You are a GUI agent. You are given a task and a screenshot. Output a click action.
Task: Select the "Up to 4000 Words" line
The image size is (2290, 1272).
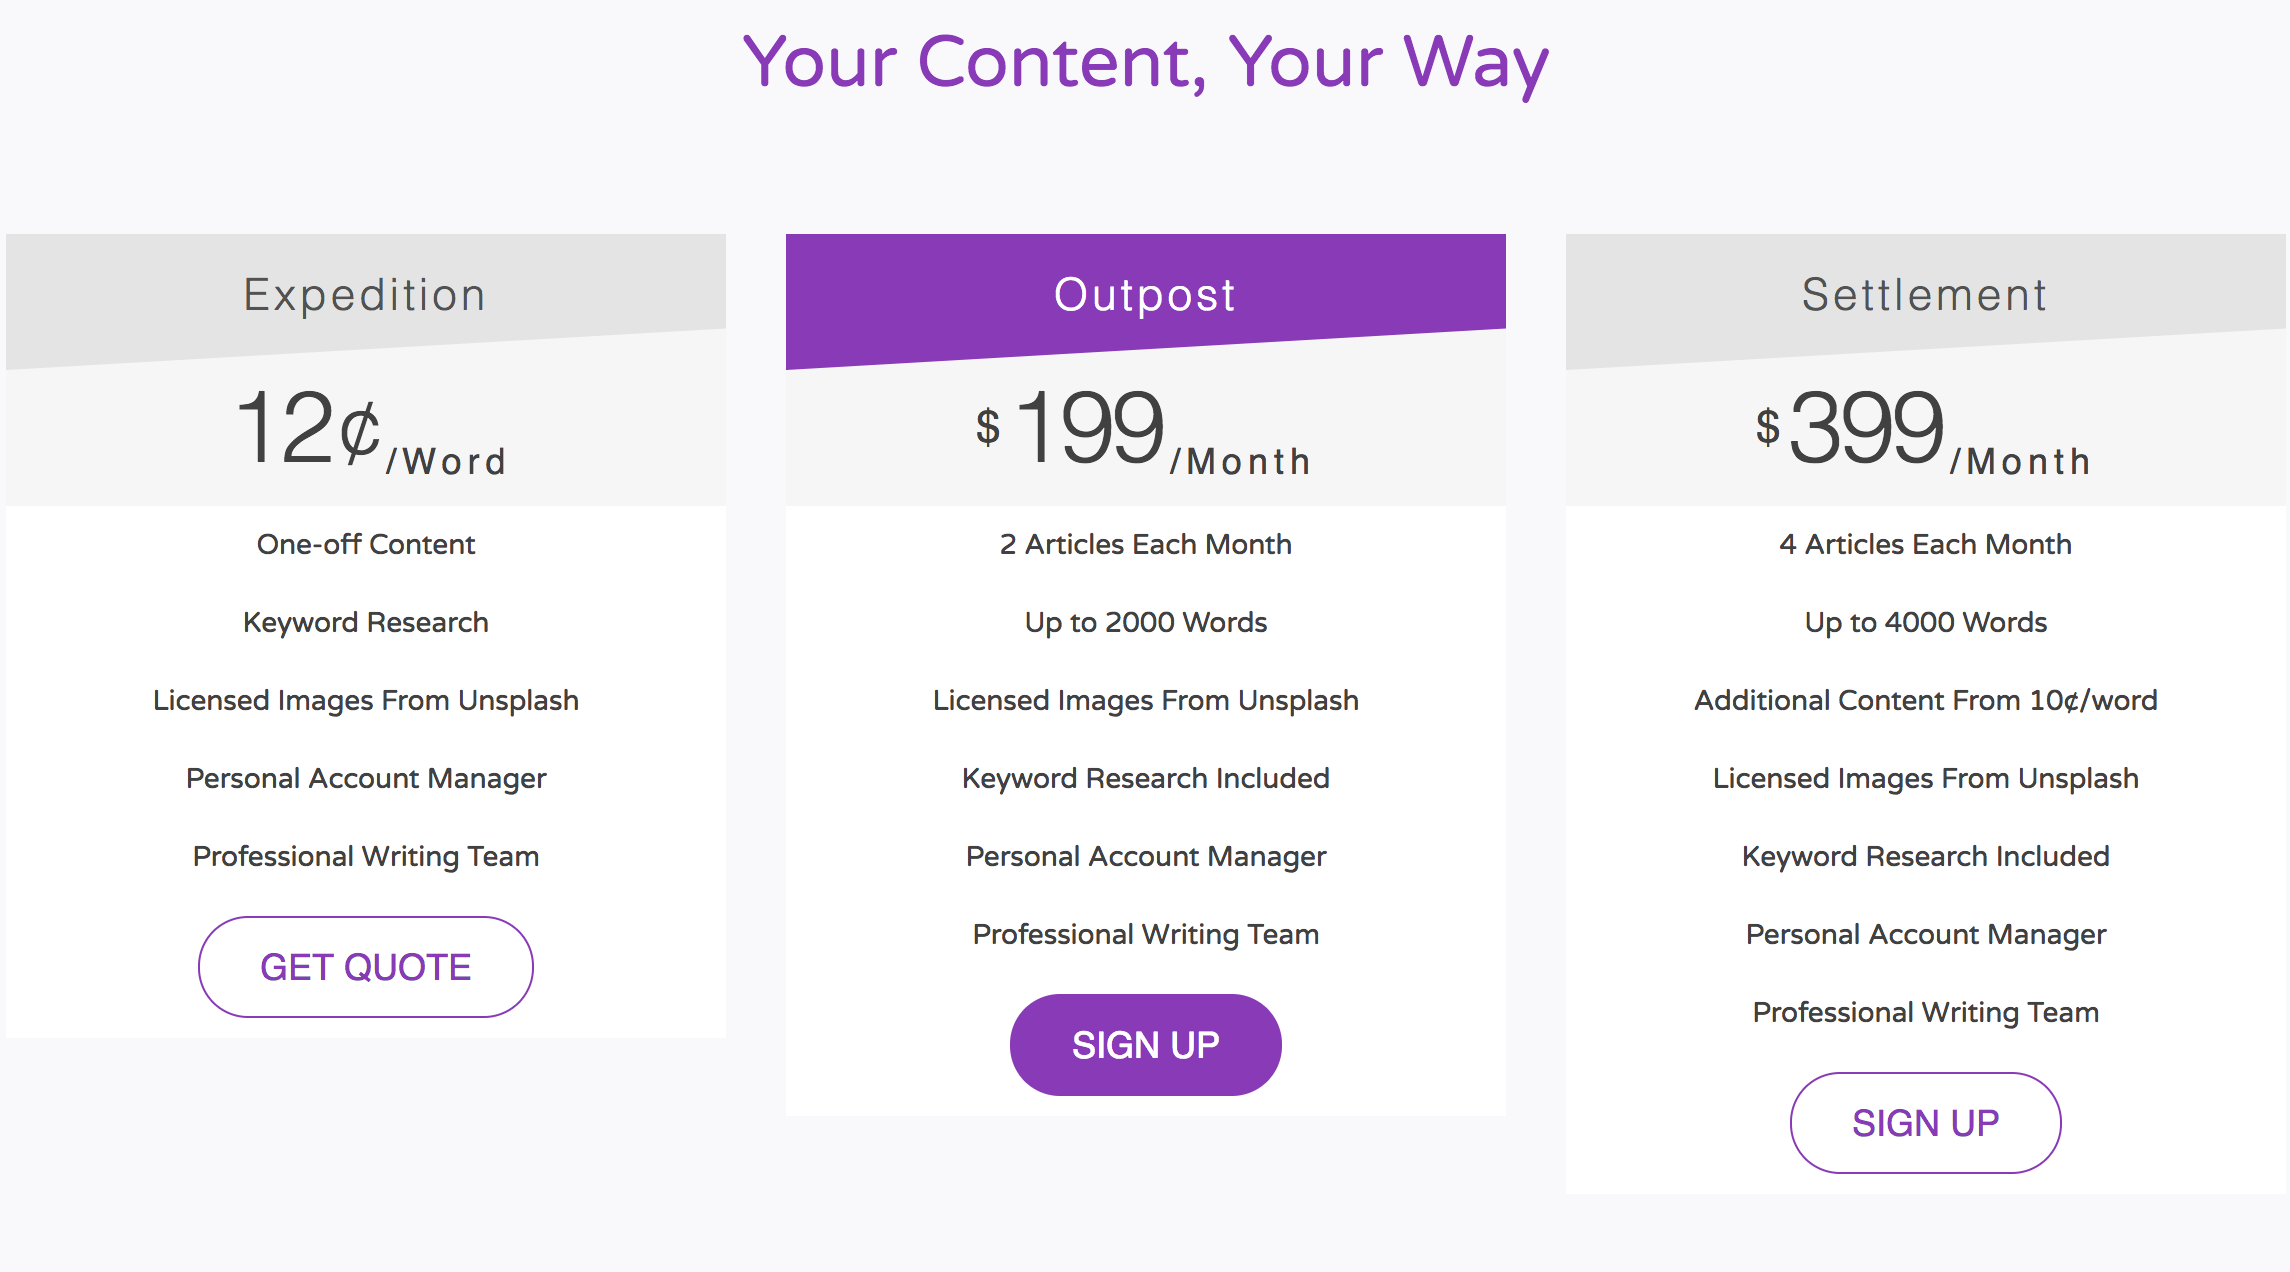[1925, 622]
